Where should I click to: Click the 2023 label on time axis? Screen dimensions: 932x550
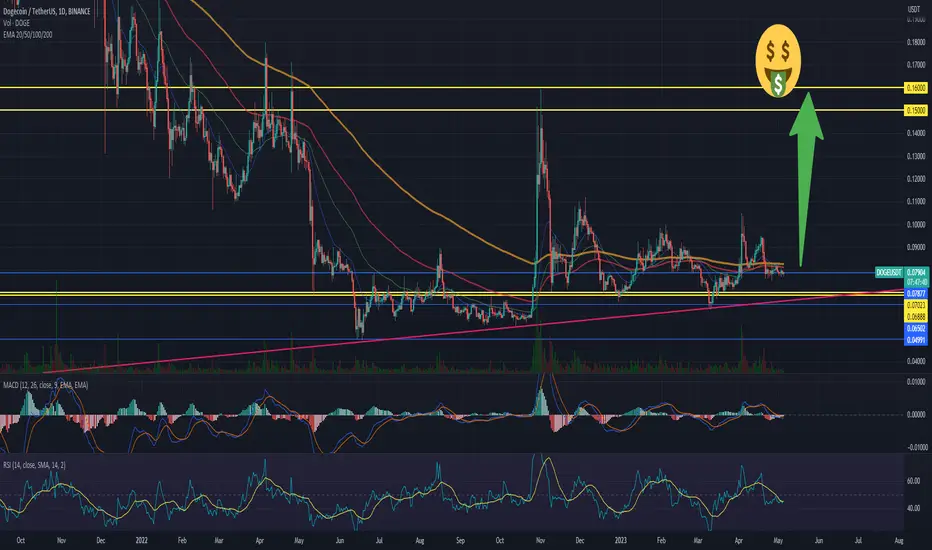pos(621,540)
